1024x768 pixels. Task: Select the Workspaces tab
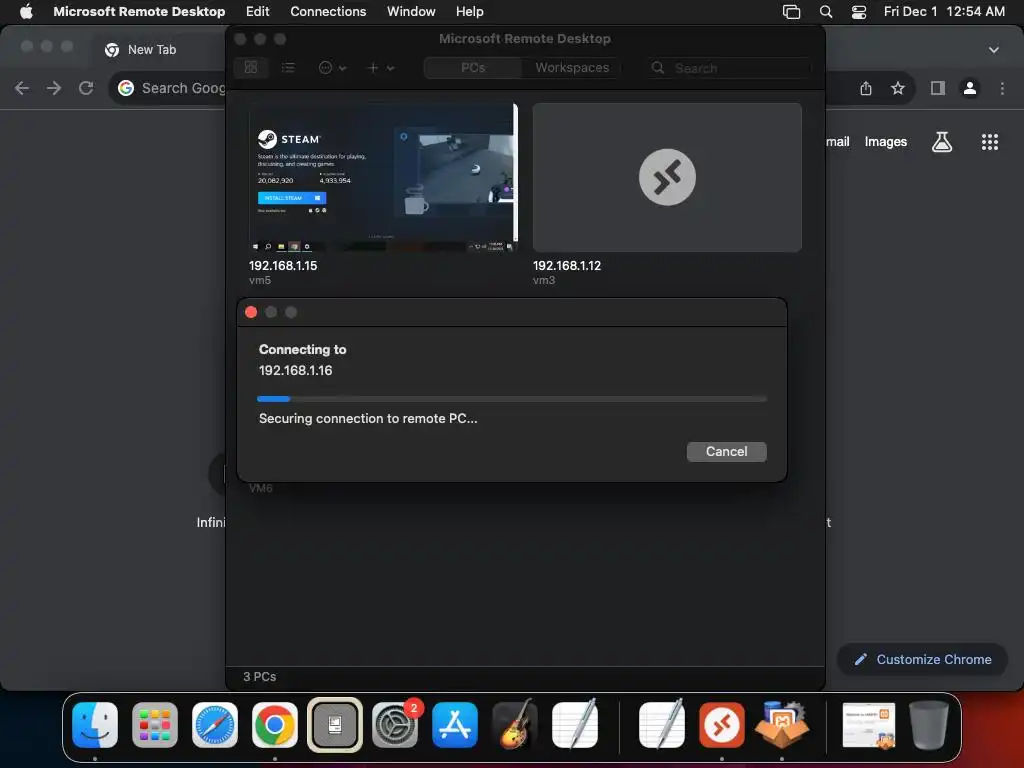pos(572,67)
